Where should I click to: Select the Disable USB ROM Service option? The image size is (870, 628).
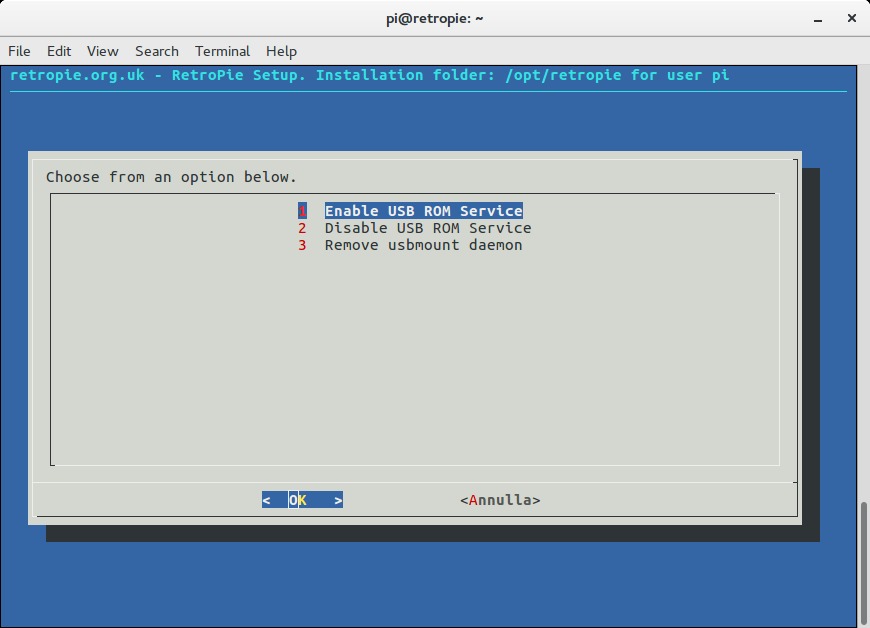[426, 228]
